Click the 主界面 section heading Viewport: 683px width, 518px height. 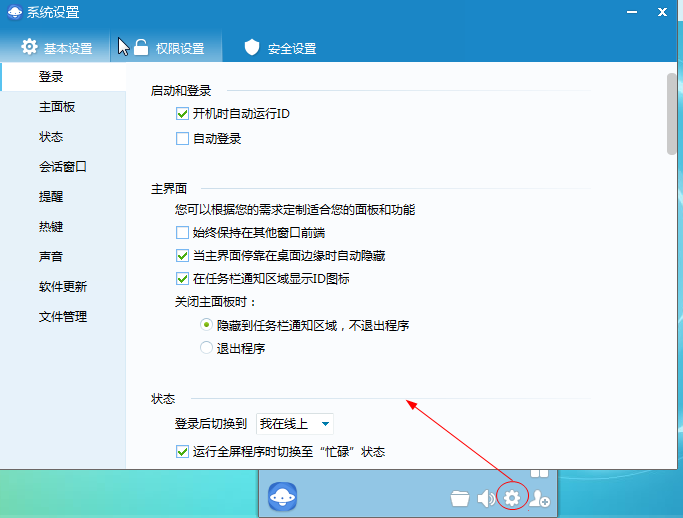tap(169, 189)
